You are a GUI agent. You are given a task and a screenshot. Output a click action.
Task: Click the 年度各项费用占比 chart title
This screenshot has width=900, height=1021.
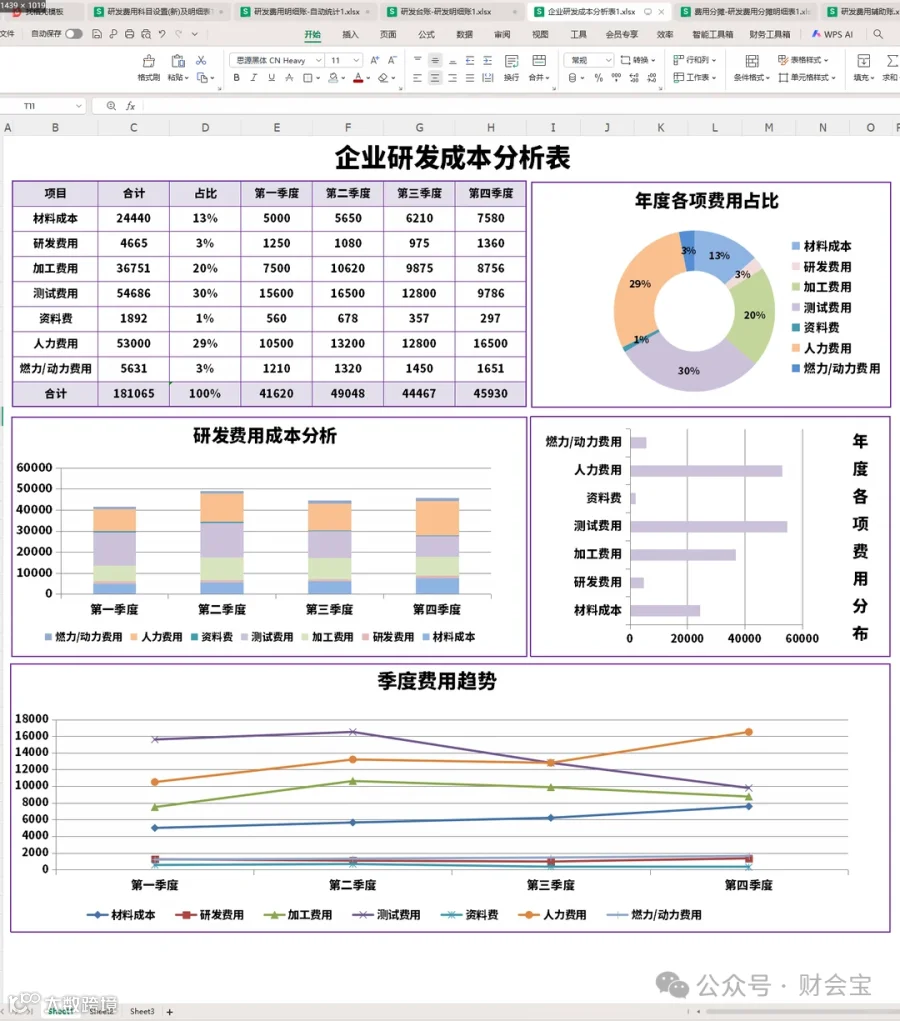(707, 201)
